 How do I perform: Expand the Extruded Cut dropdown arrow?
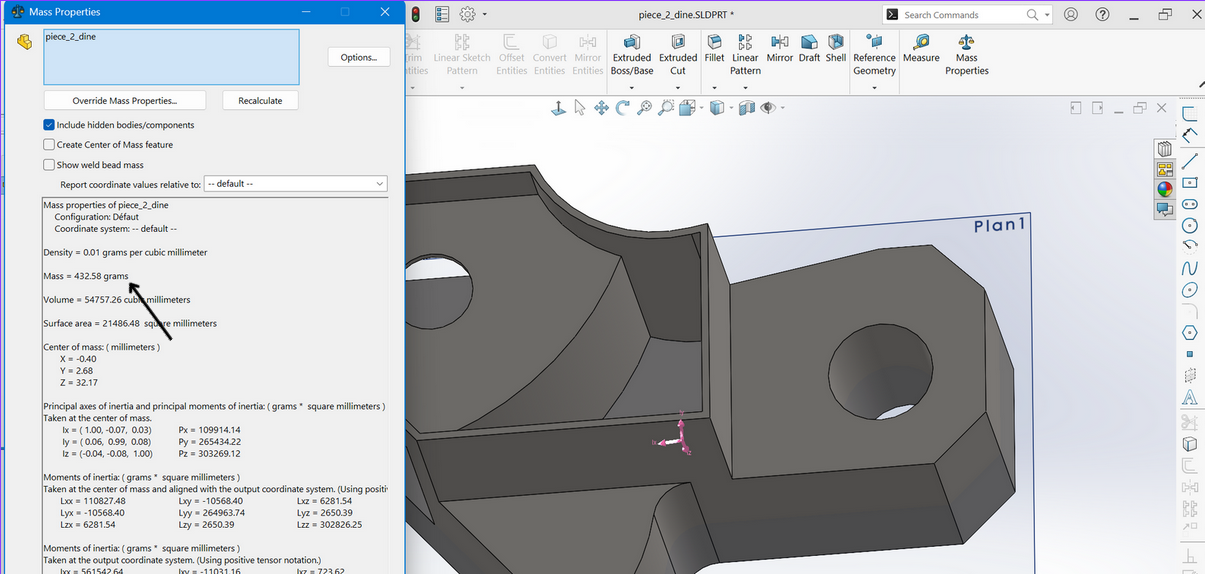click(678, 87)
